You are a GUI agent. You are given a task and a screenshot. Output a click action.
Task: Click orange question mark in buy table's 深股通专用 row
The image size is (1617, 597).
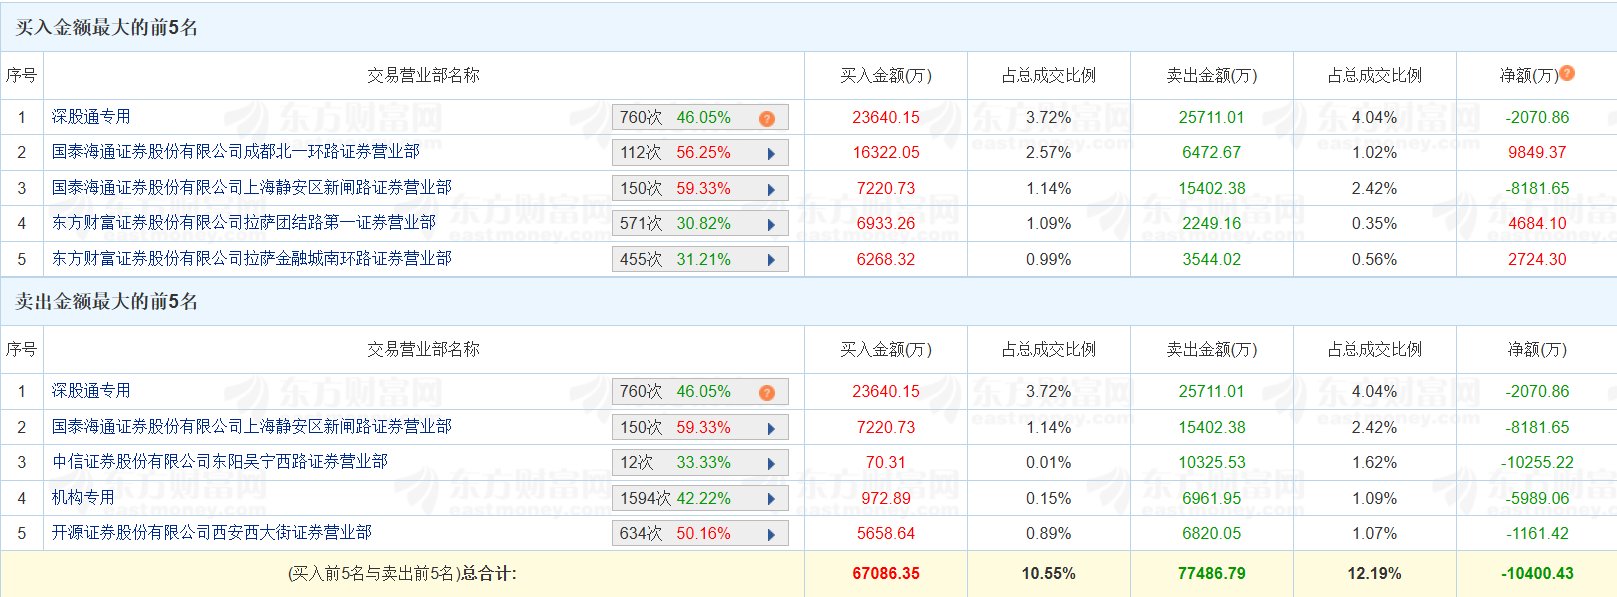point(767,118)
